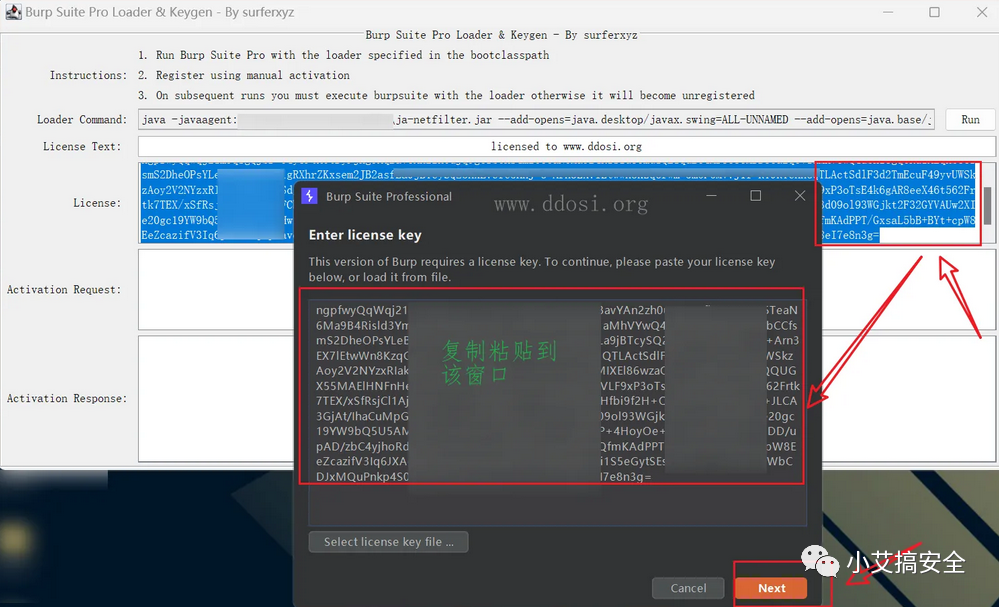Click the 'Activation Response:' label
The height and width of the screenshot is (607, 999).
click(x=67, y=399)
